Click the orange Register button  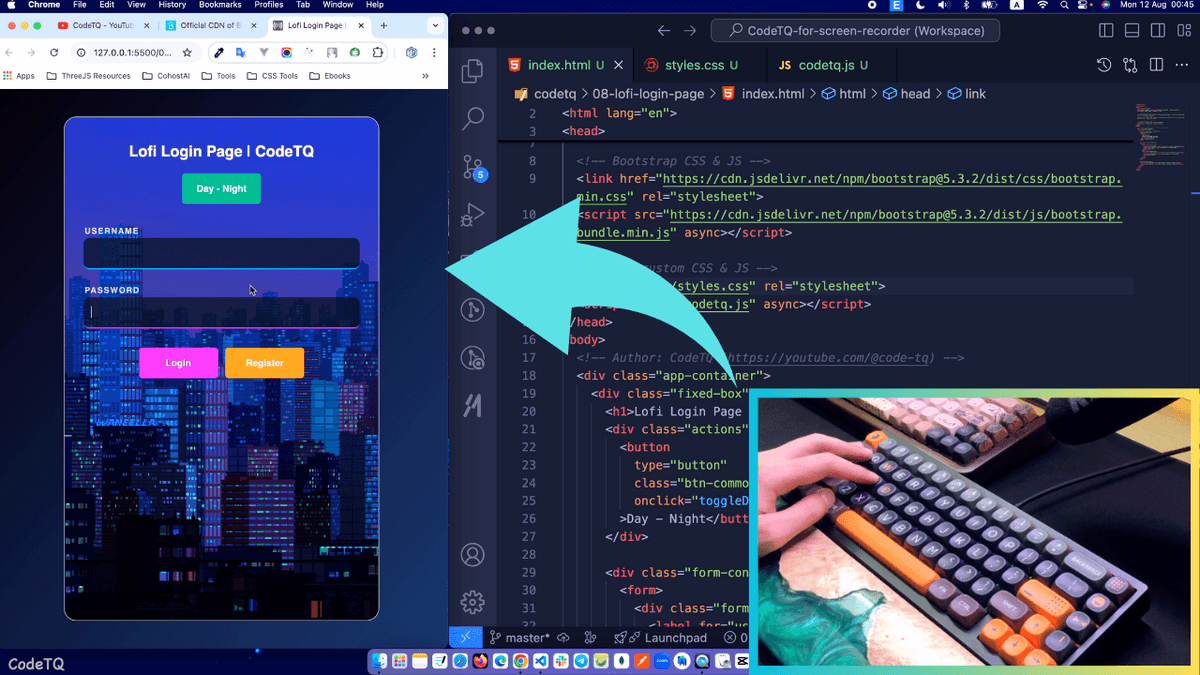[264, 363]
